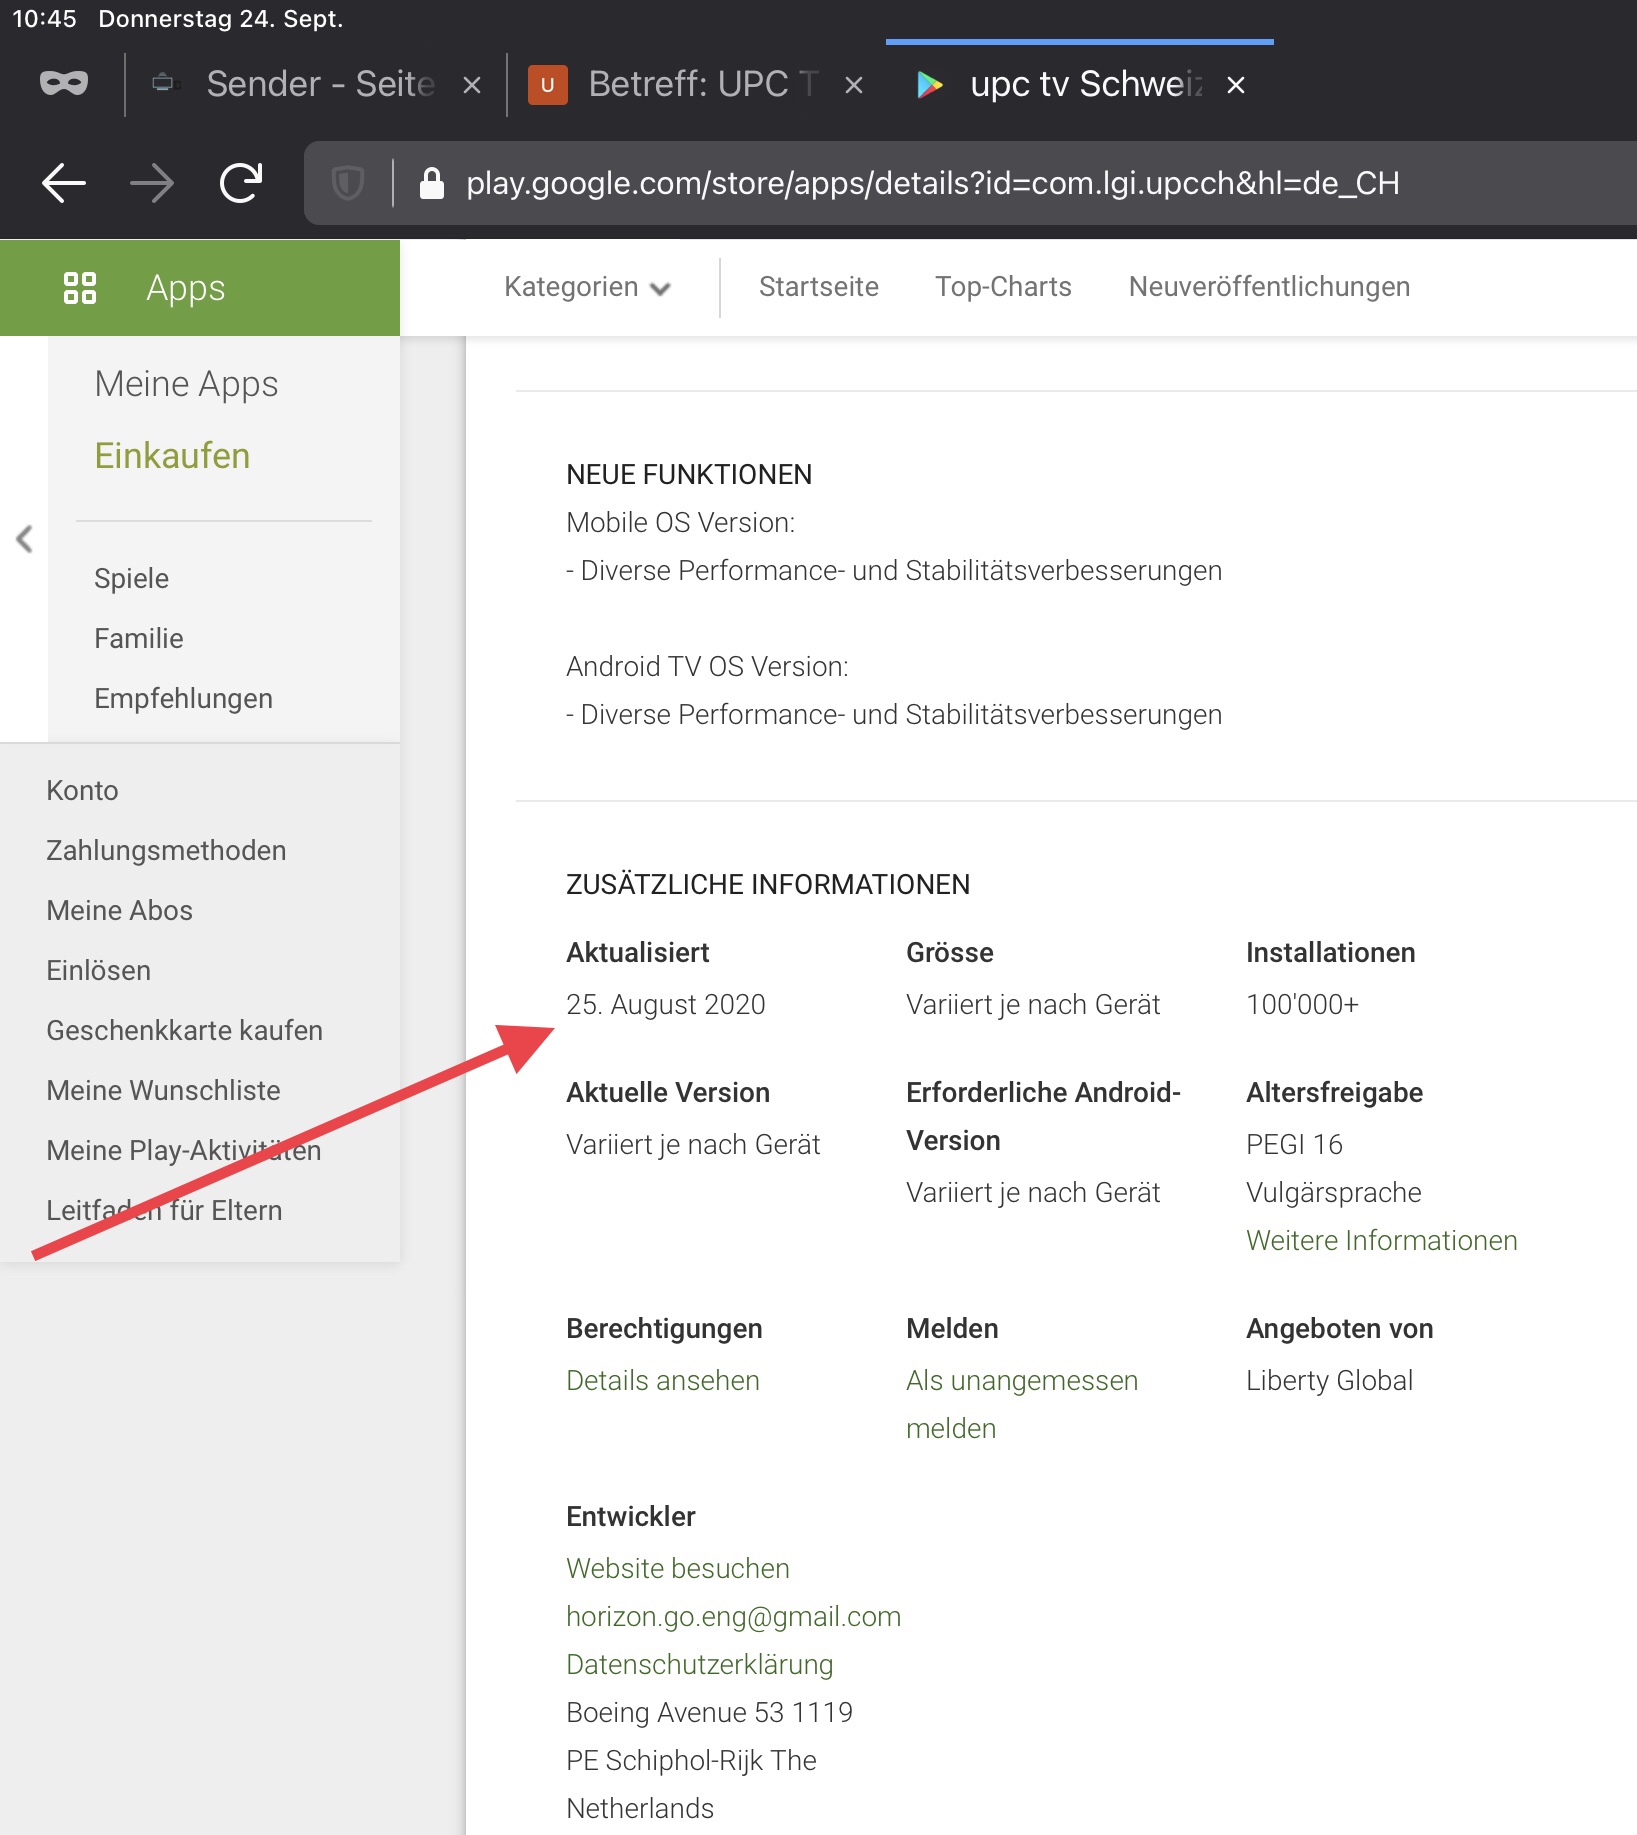The height and width of the screenshot is (1835, 1637).
Task: Click the Apps grid icon
Action: point(80,288)
